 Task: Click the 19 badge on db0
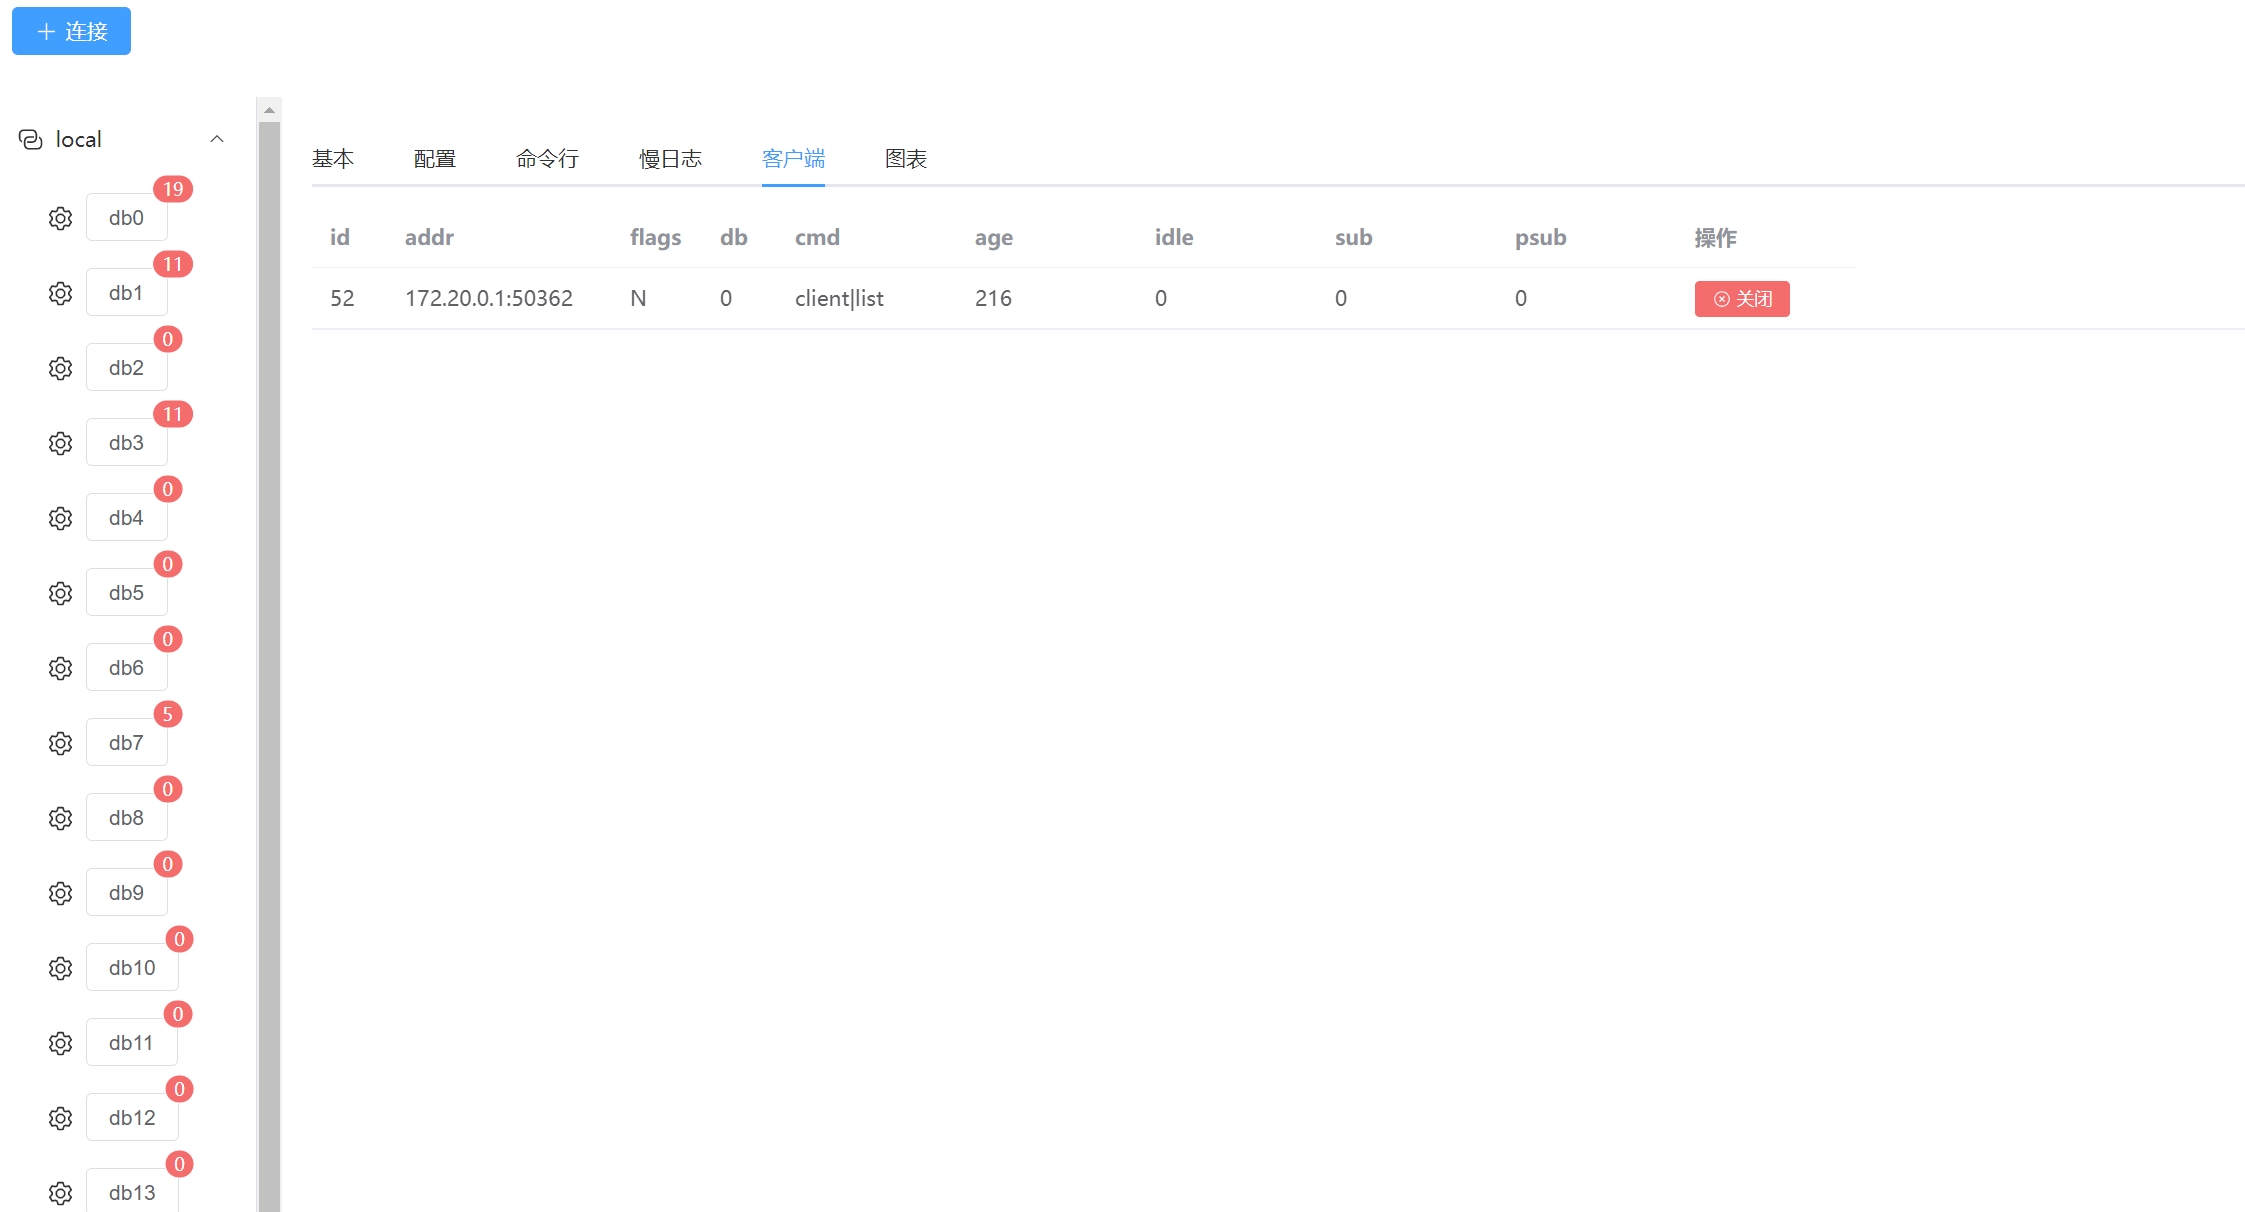173,189
